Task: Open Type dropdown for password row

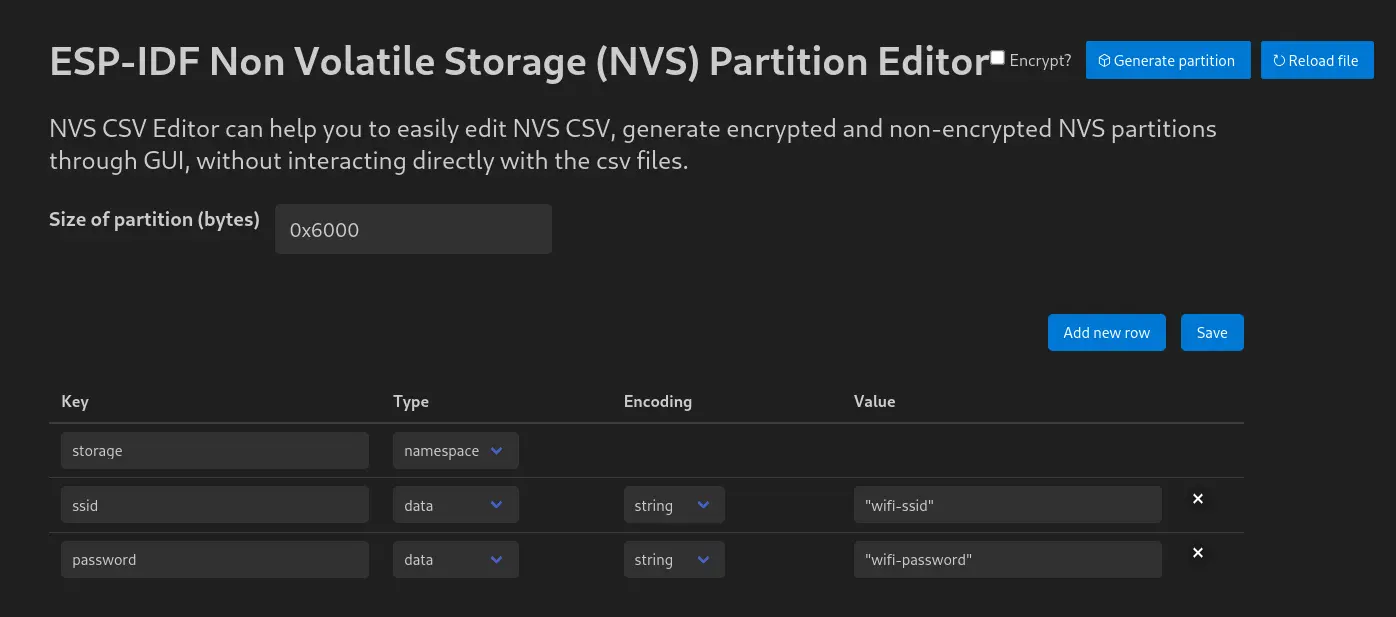Action: click(x=455, y=560)
